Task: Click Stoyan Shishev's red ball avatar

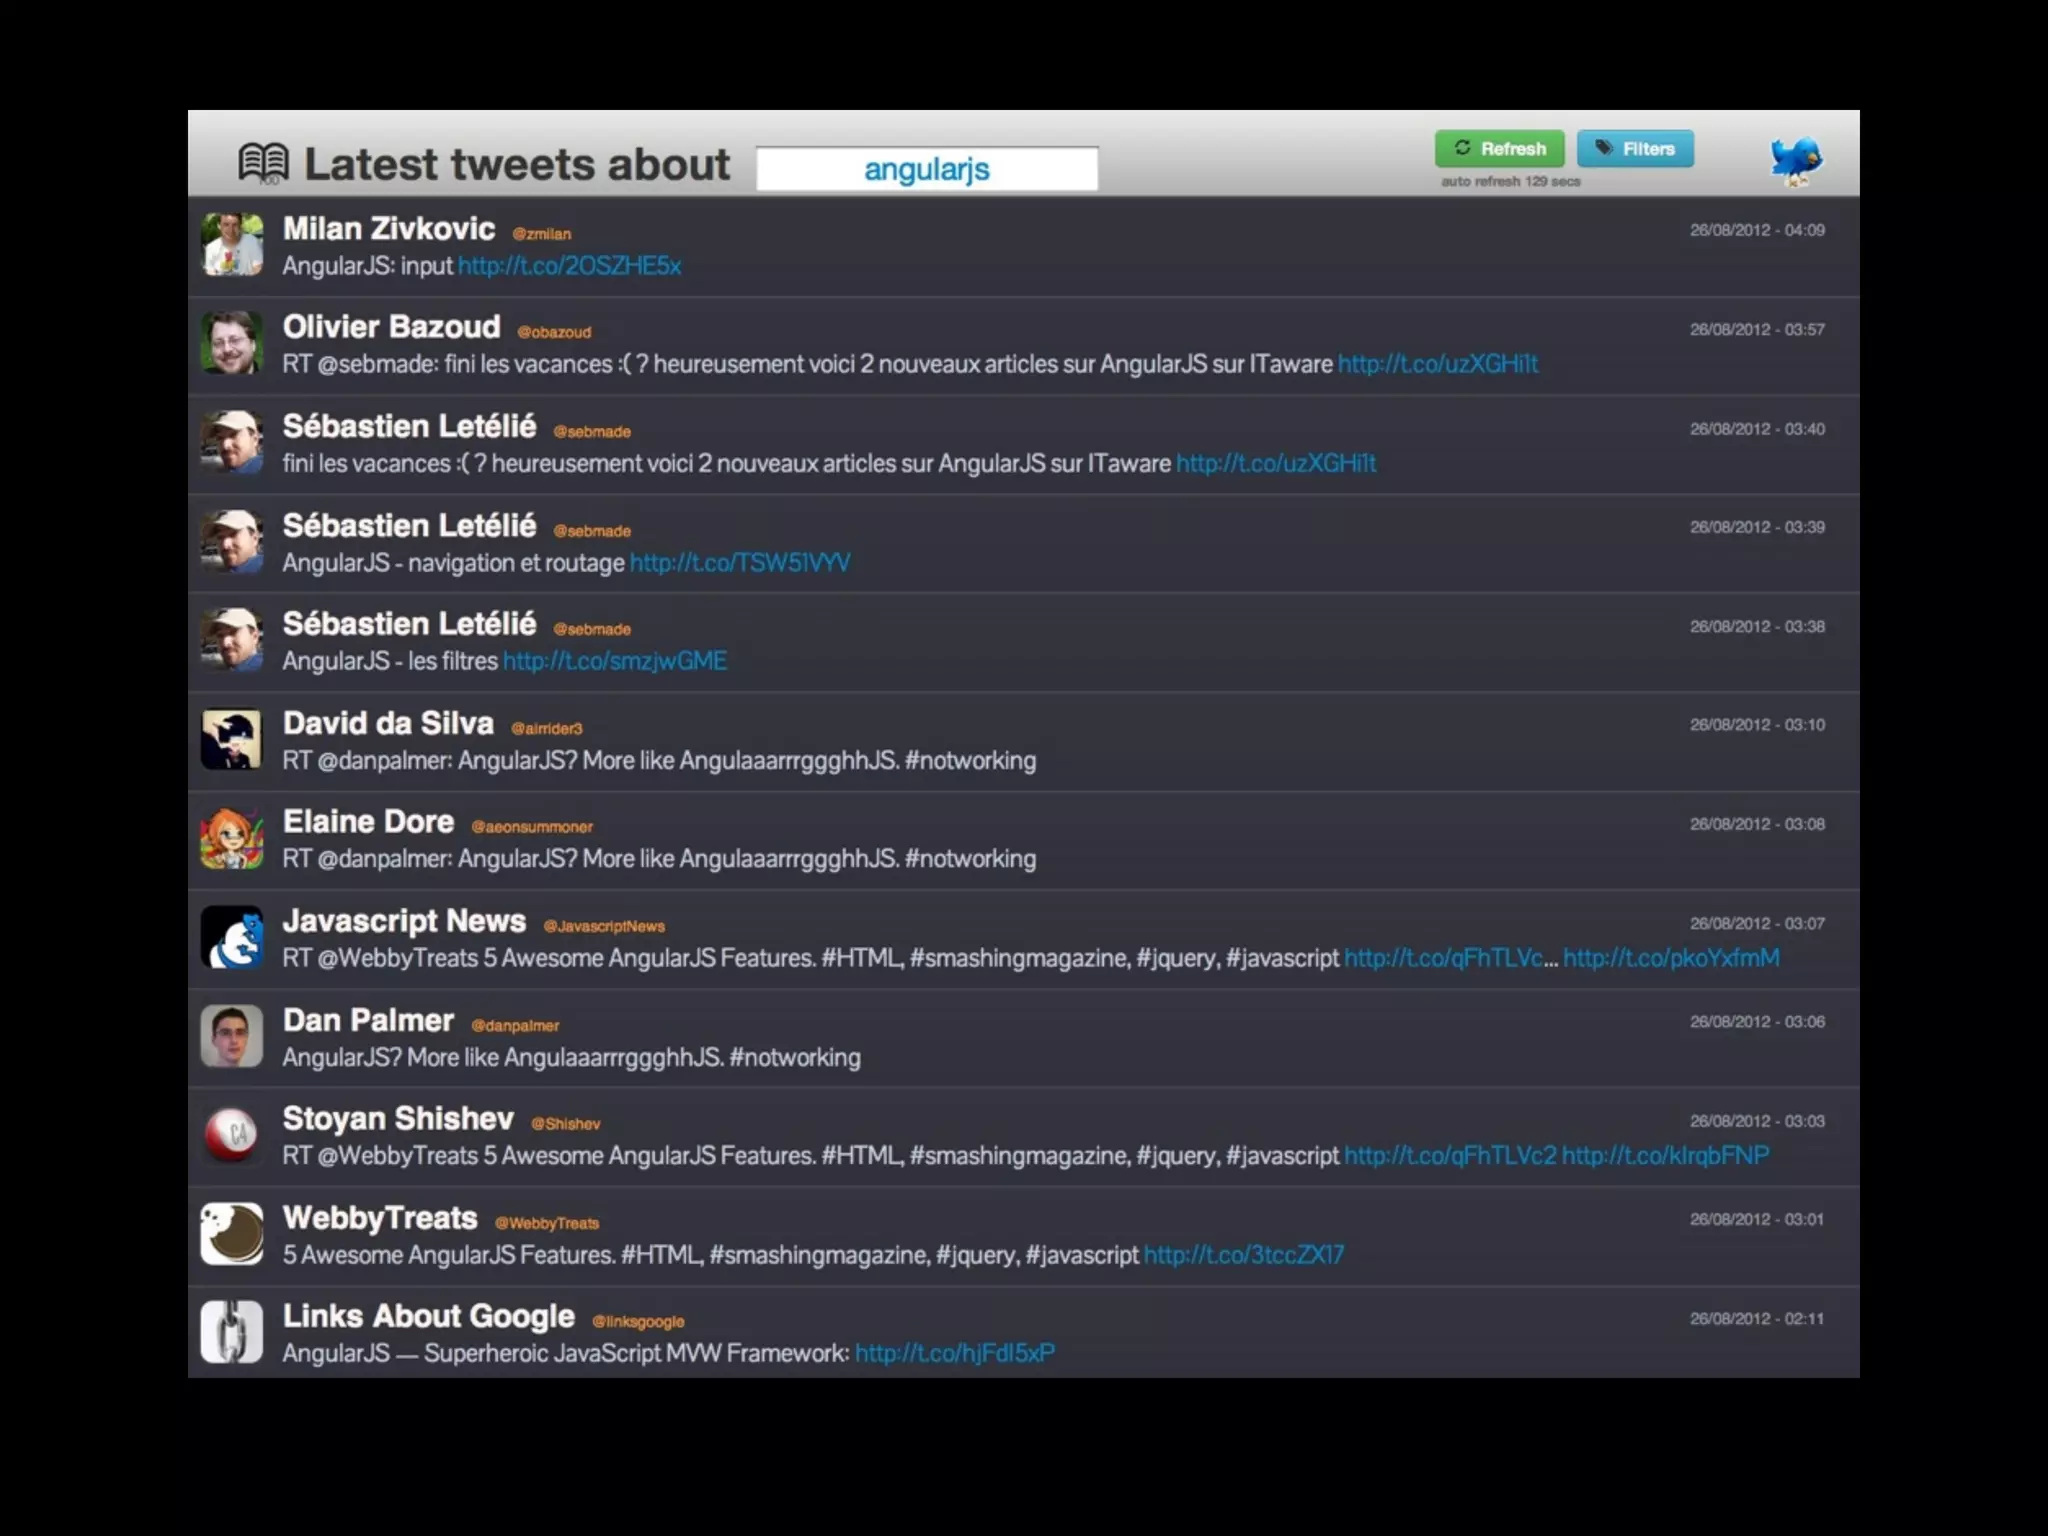Action: pos(232,1135)
